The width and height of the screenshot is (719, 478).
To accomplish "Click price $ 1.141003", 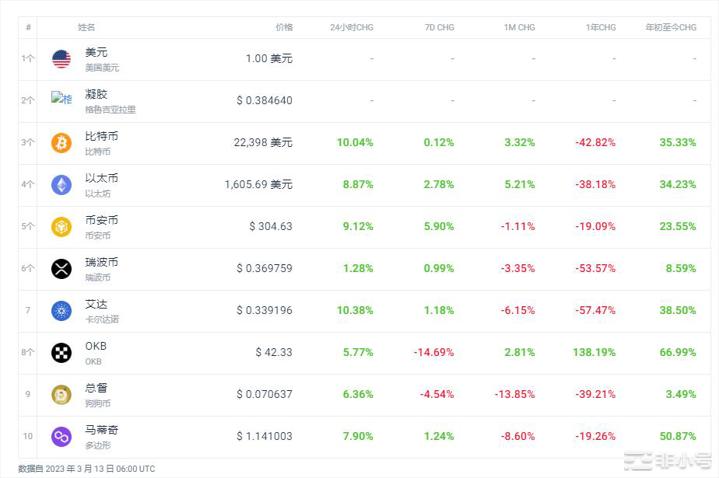I will coord(265,436).
